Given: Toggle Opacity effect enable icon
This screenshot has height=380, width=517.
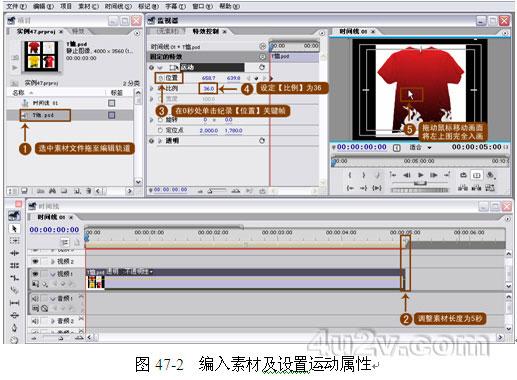Looking at the screenshot, I should pyautogui.click(x=152, y=141).
